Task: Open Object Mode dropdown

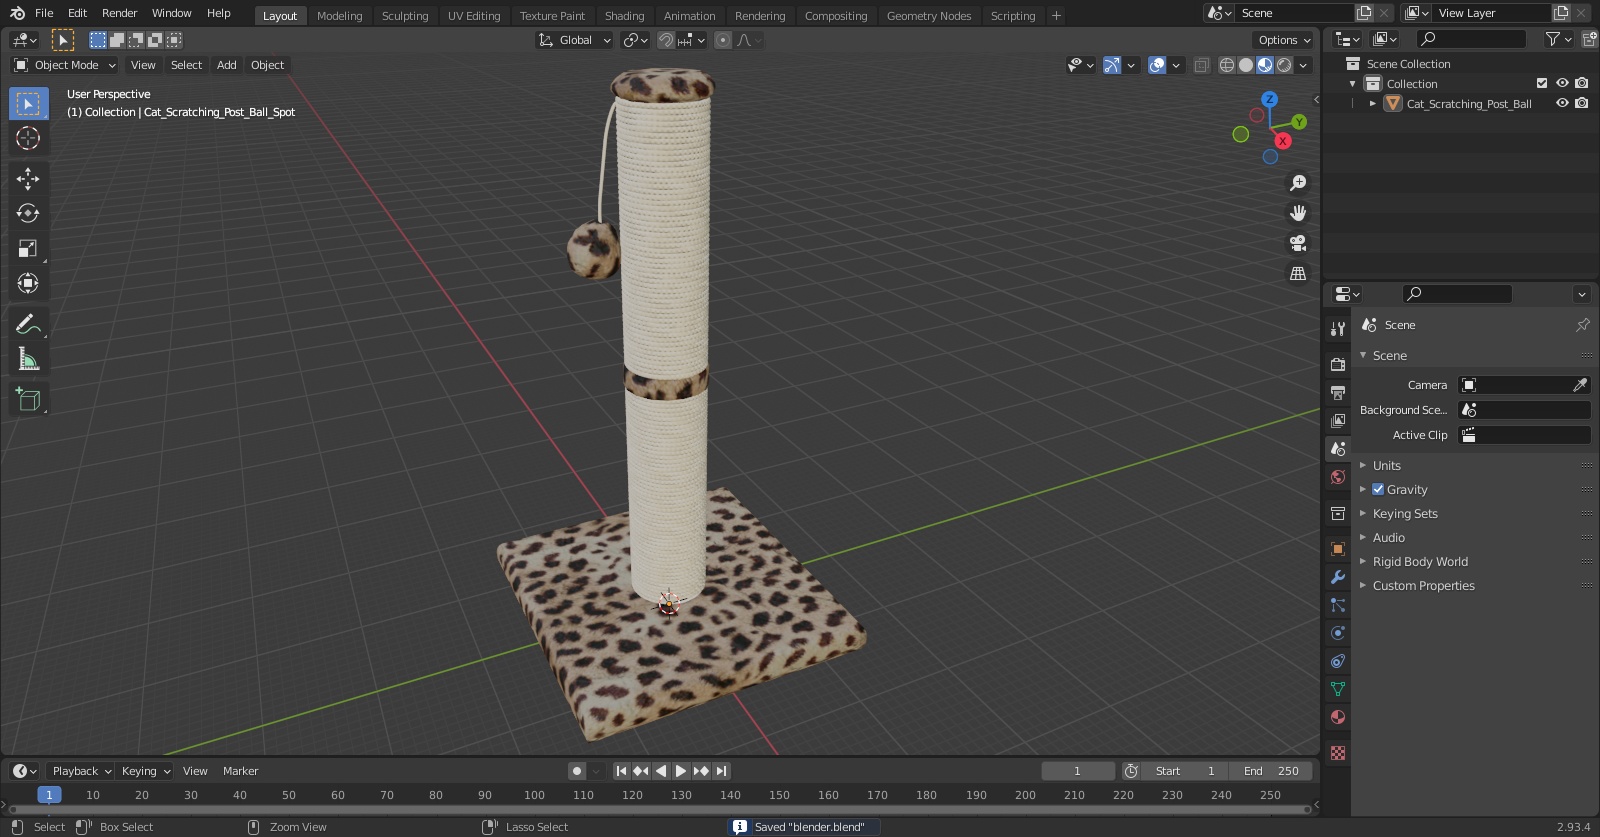Action: [x=64, y=65]
